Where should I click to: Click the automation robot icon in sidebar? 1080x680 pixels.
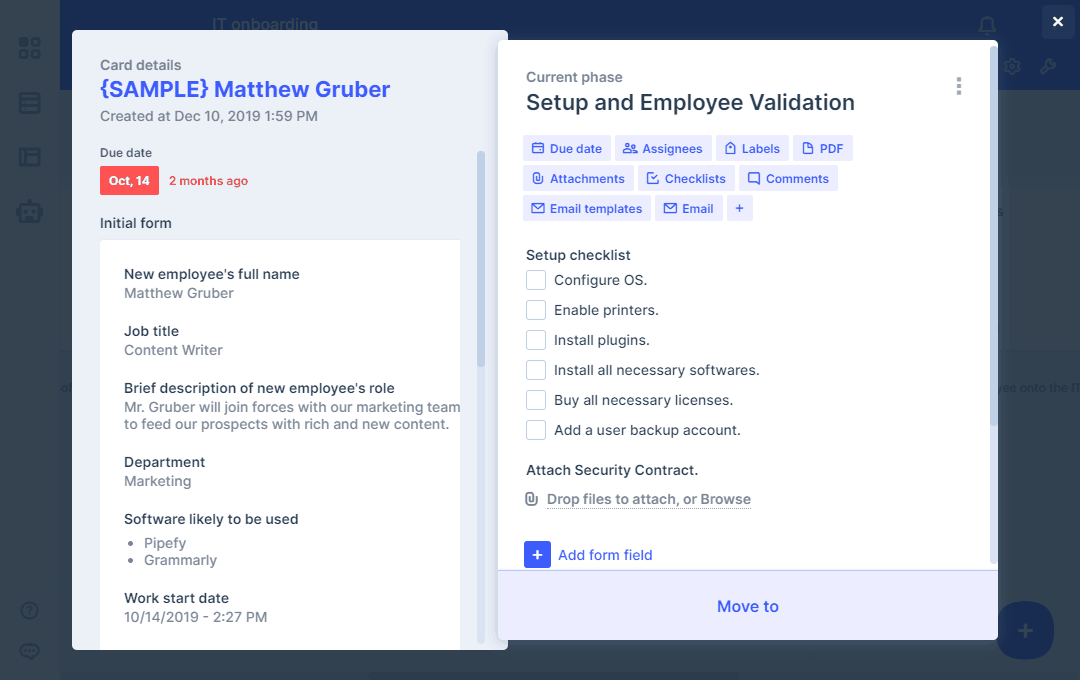pyautogui.click(x=30, y=211)
